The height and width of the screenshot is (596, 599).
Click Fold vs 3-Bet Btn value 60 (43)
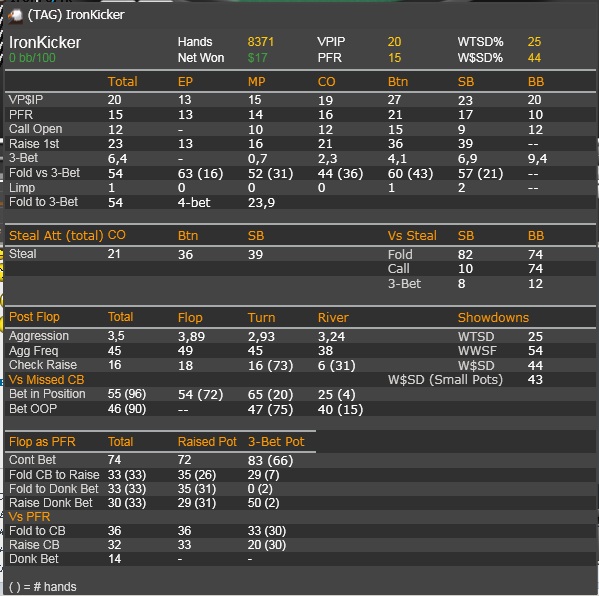[410, 173]
